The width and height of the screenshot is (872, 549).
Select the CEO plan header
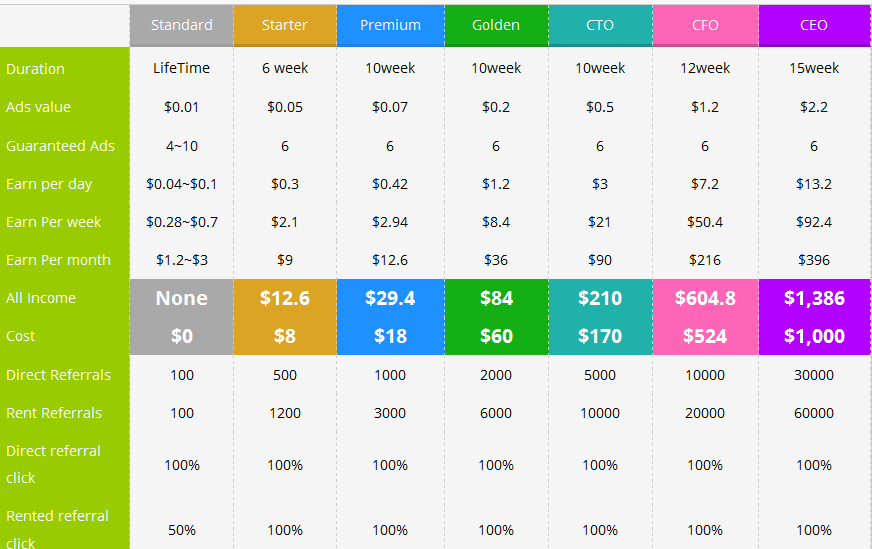point(814,25)
